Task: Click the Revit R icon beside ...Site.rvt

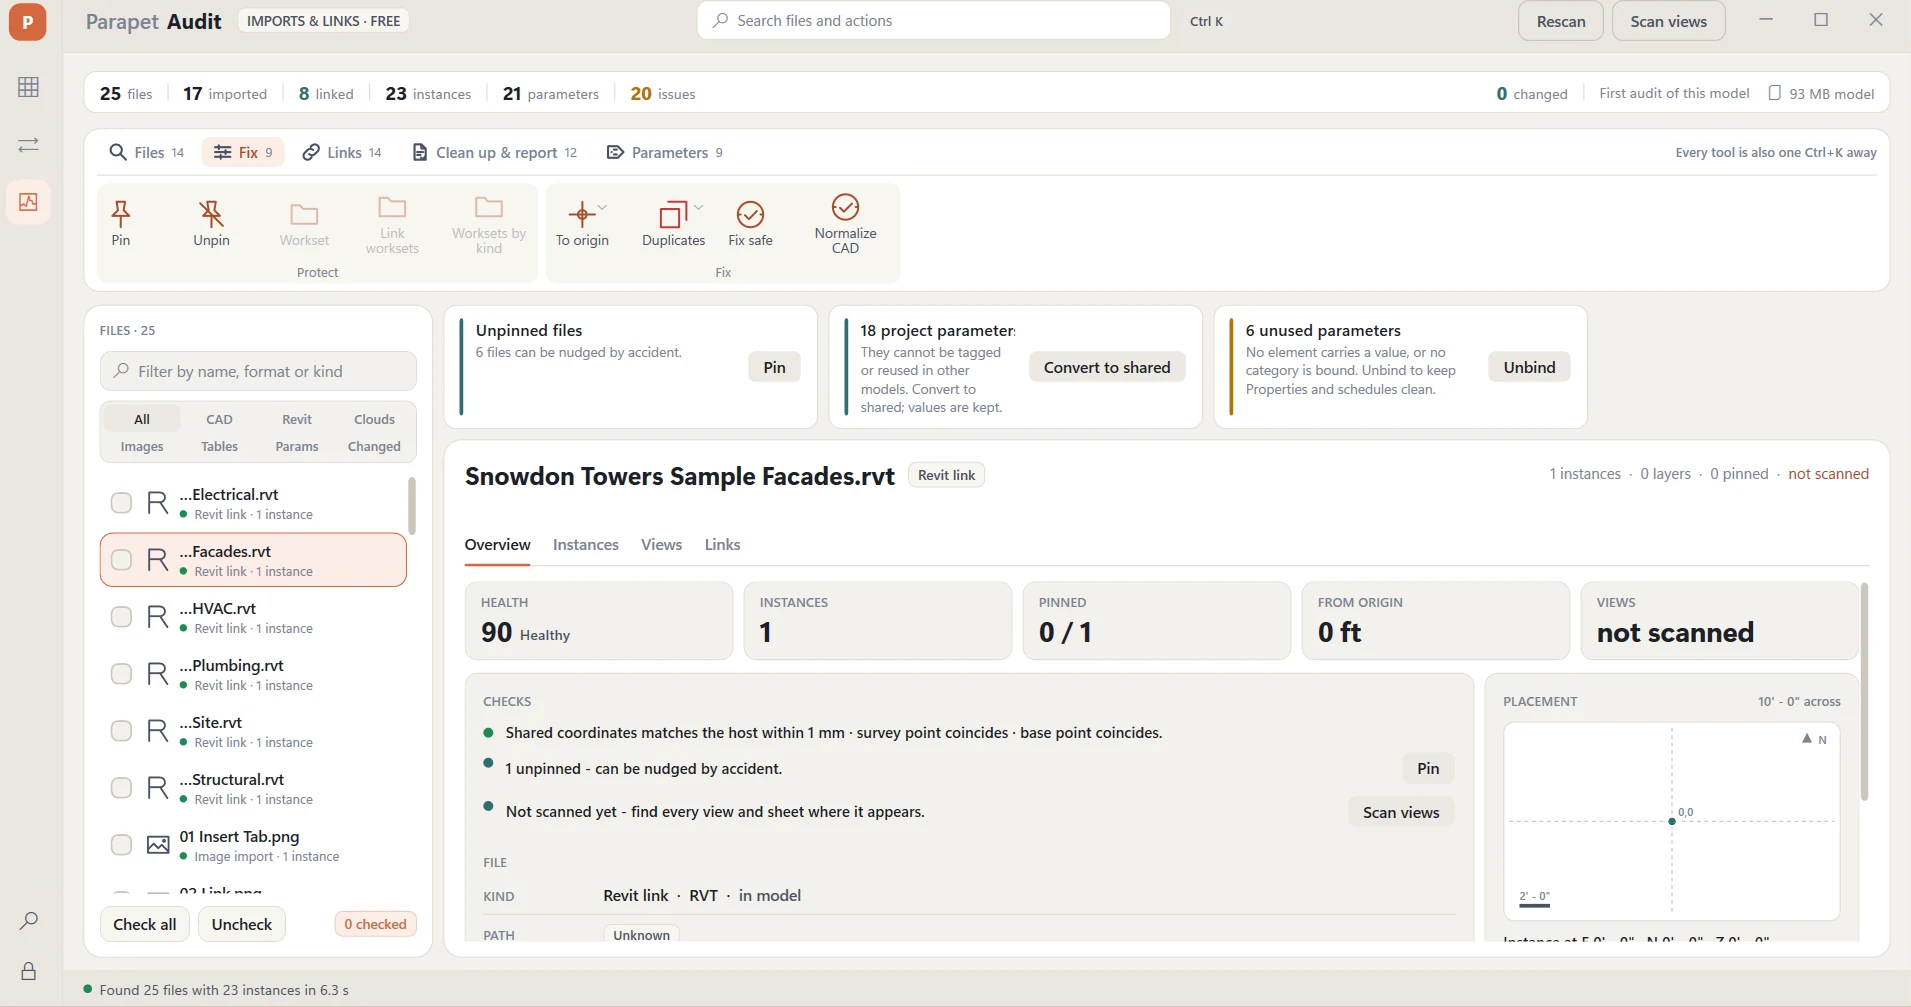Action: click(158, 731)
